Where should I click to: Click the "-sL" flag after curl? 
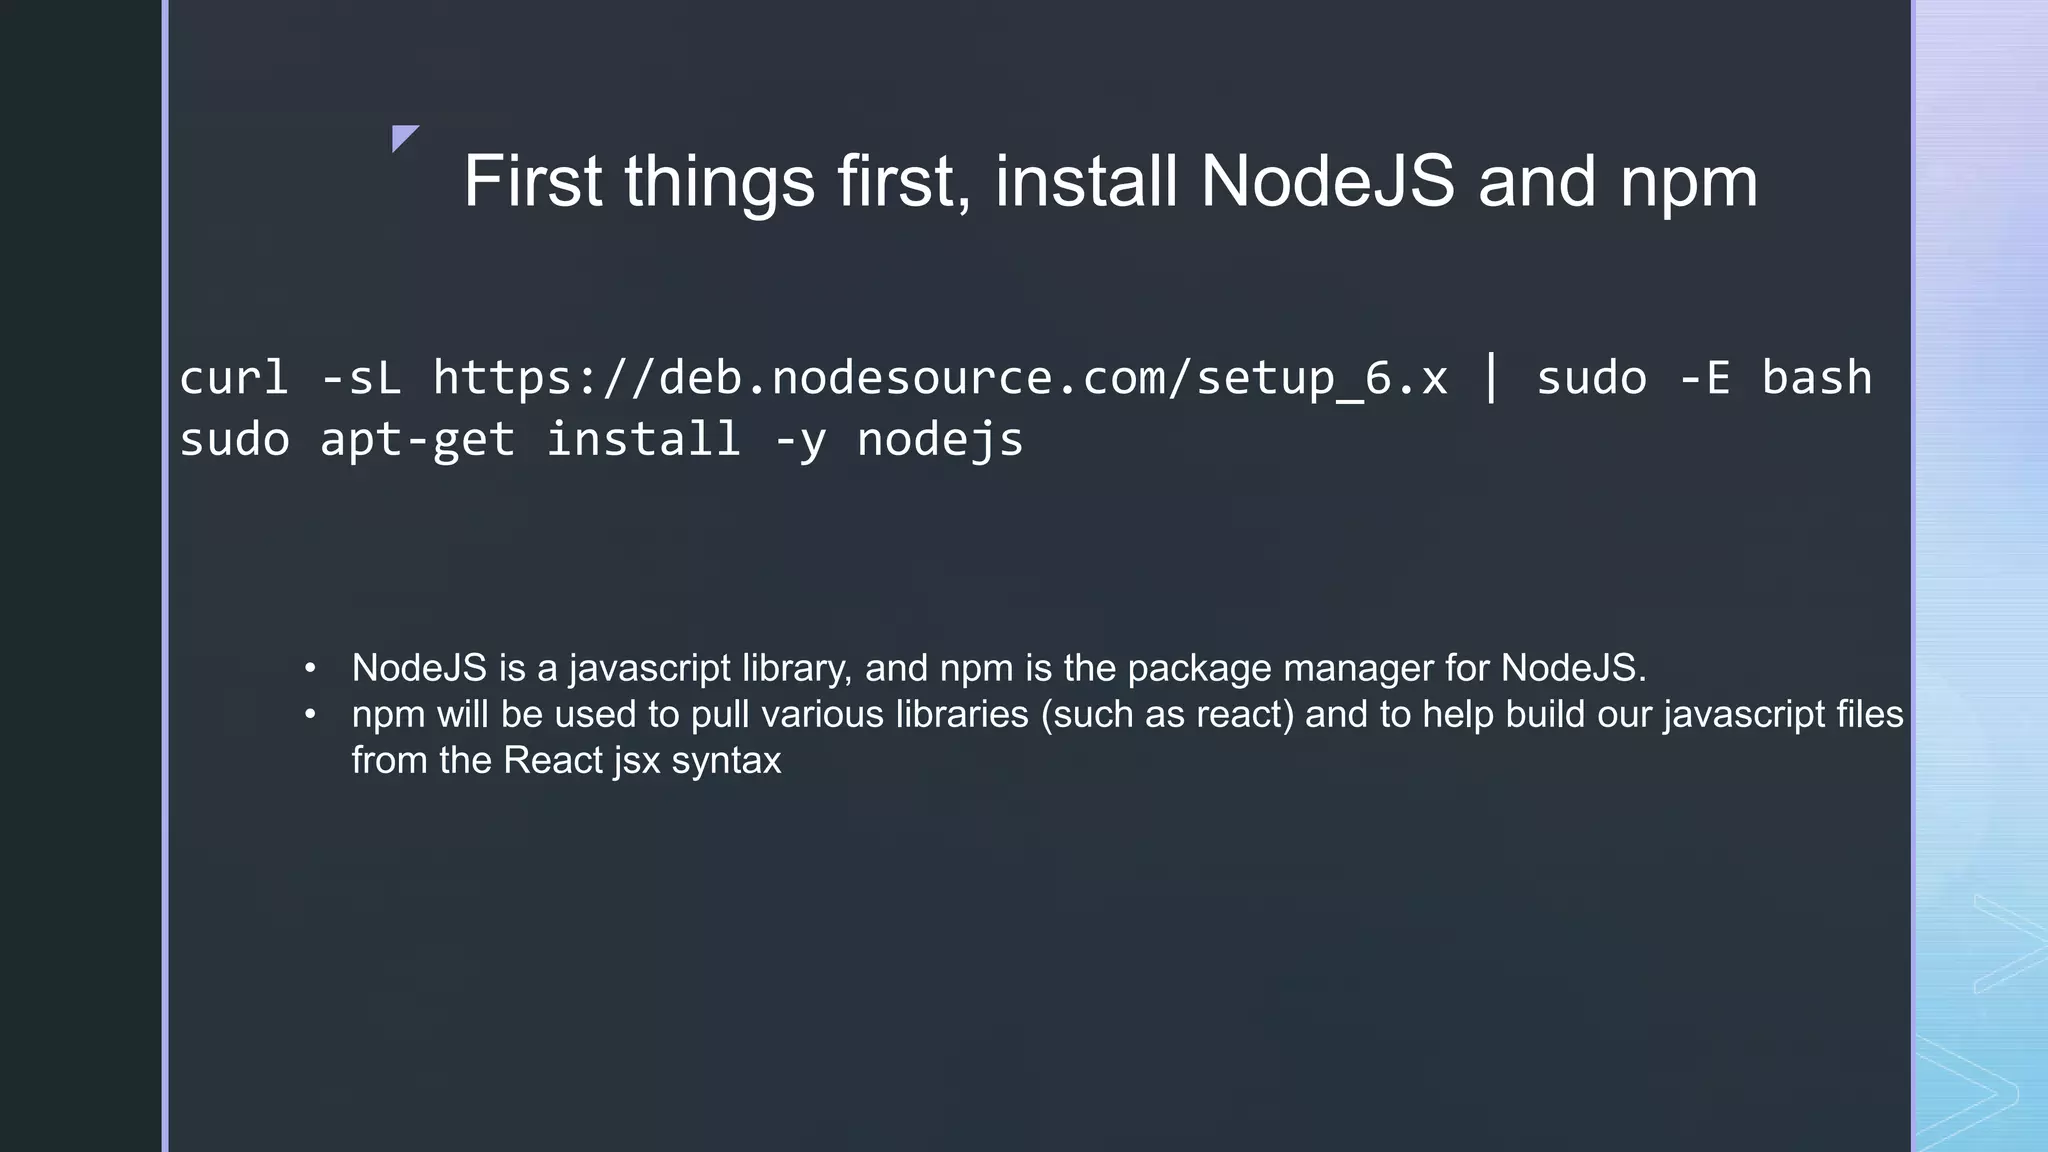[x=360, y=378]
